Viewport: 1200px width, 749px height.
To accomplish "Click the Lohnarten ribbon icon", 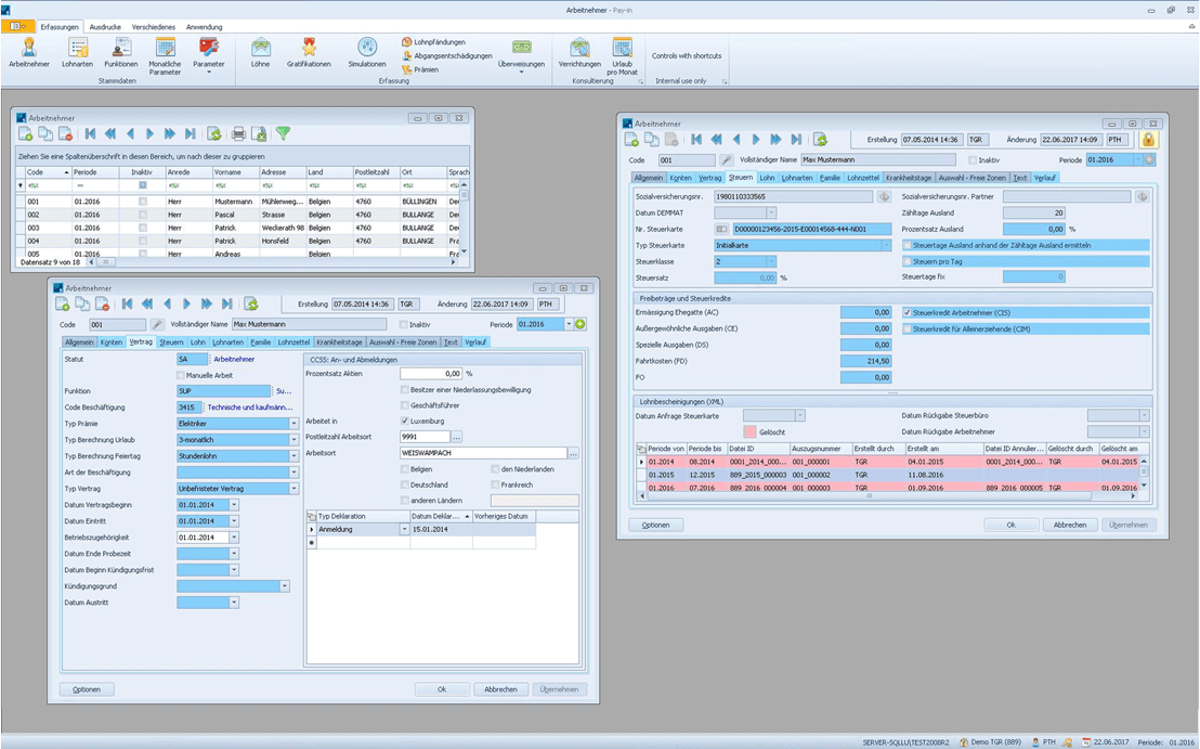I will [x=77, y=50].
